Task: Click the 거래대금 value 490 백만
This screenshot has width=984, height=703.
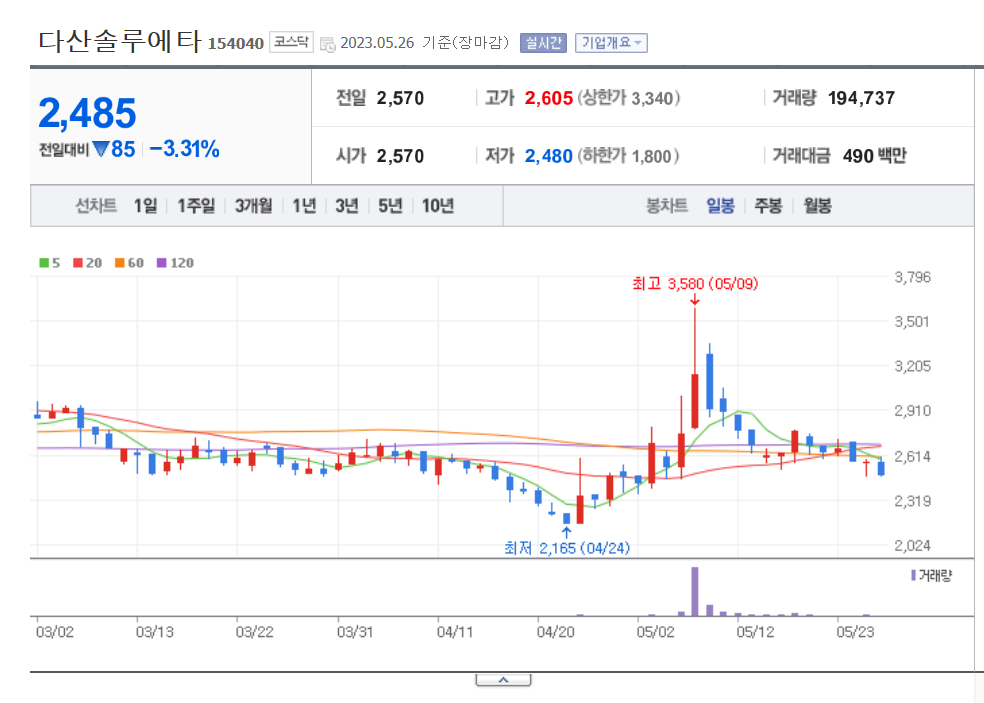Action: click(x=874, y=156)
